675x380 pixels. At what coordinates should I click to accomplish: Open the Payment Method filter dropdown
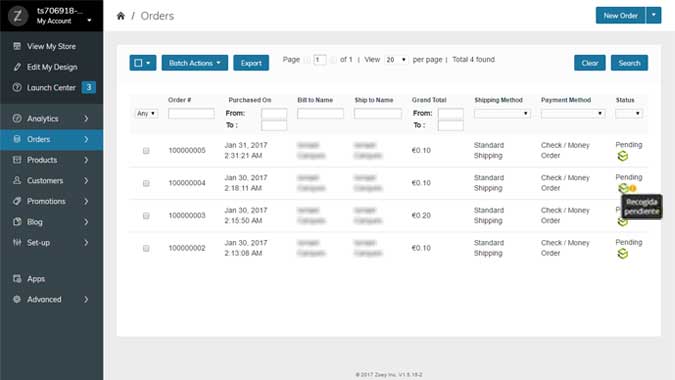pos(573,114)
